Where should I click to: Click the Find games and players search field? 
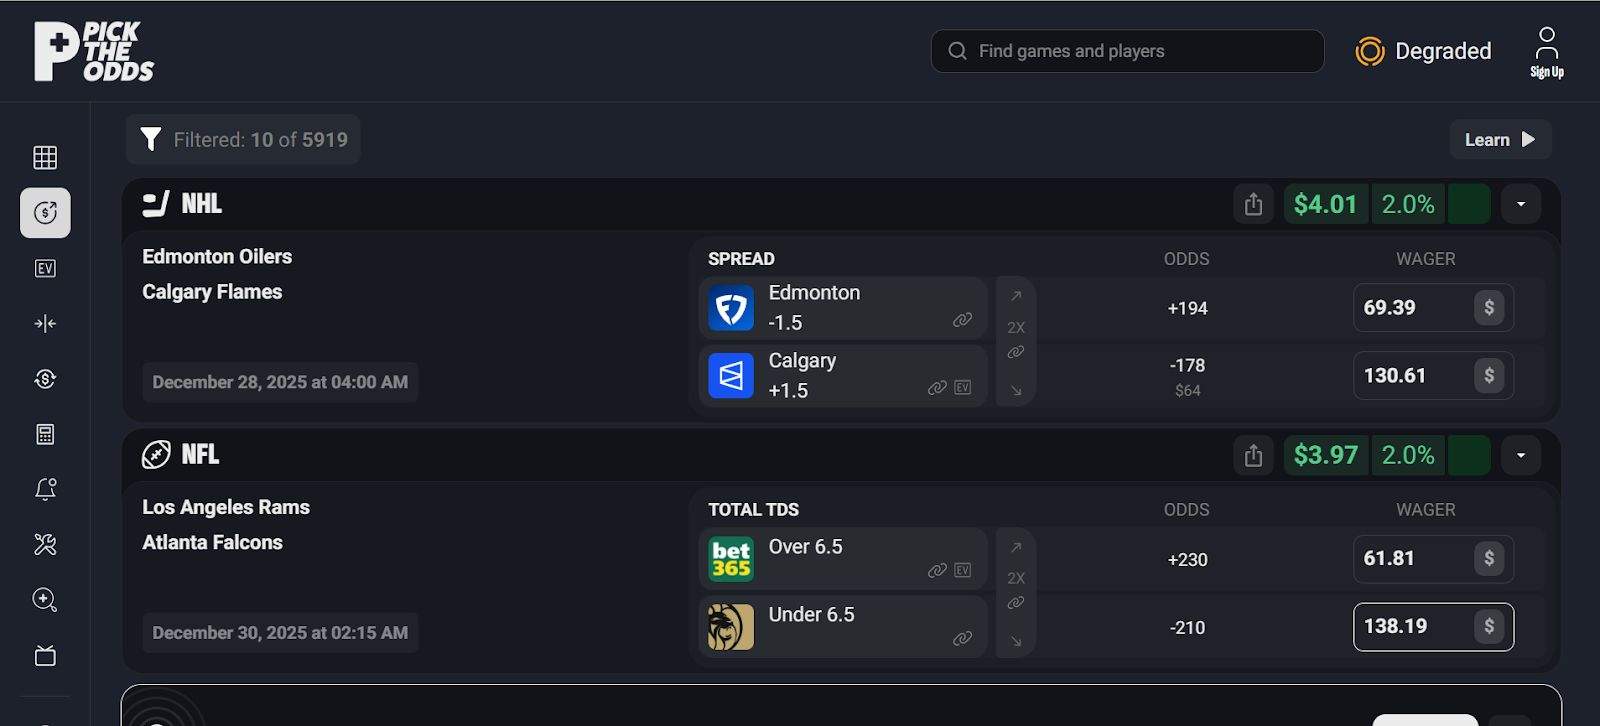(x=1127, y=51)
